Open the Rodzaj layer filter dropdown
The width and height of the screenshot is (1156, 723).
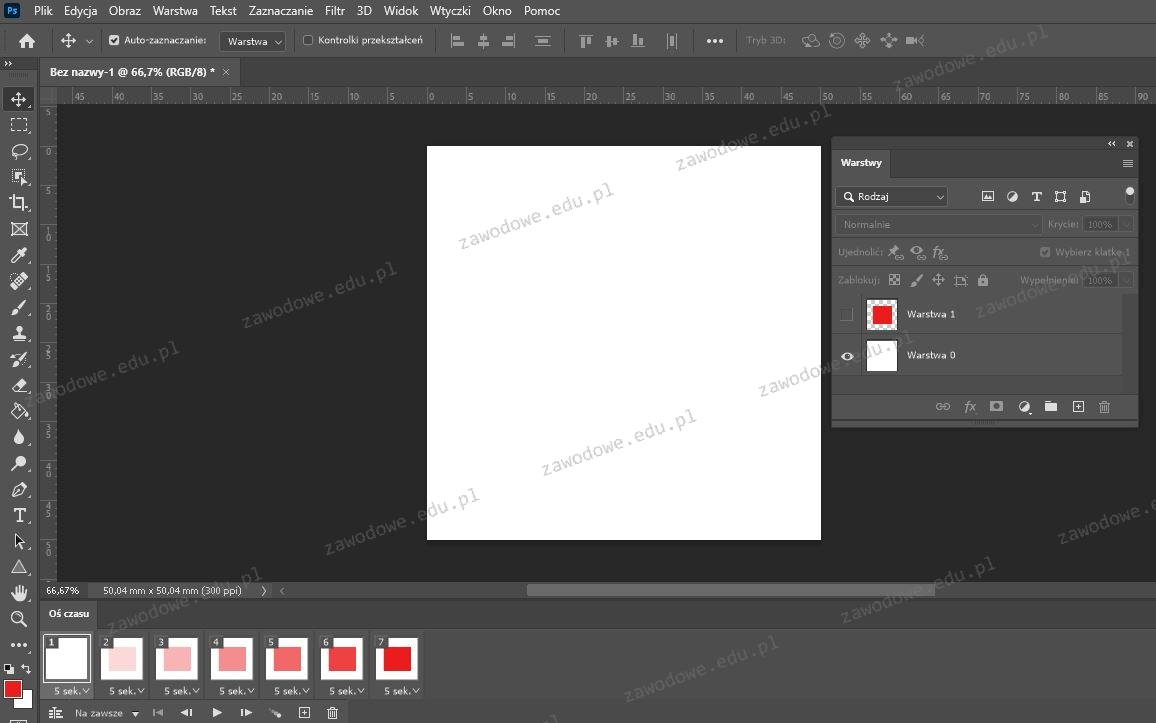(891, 197)
